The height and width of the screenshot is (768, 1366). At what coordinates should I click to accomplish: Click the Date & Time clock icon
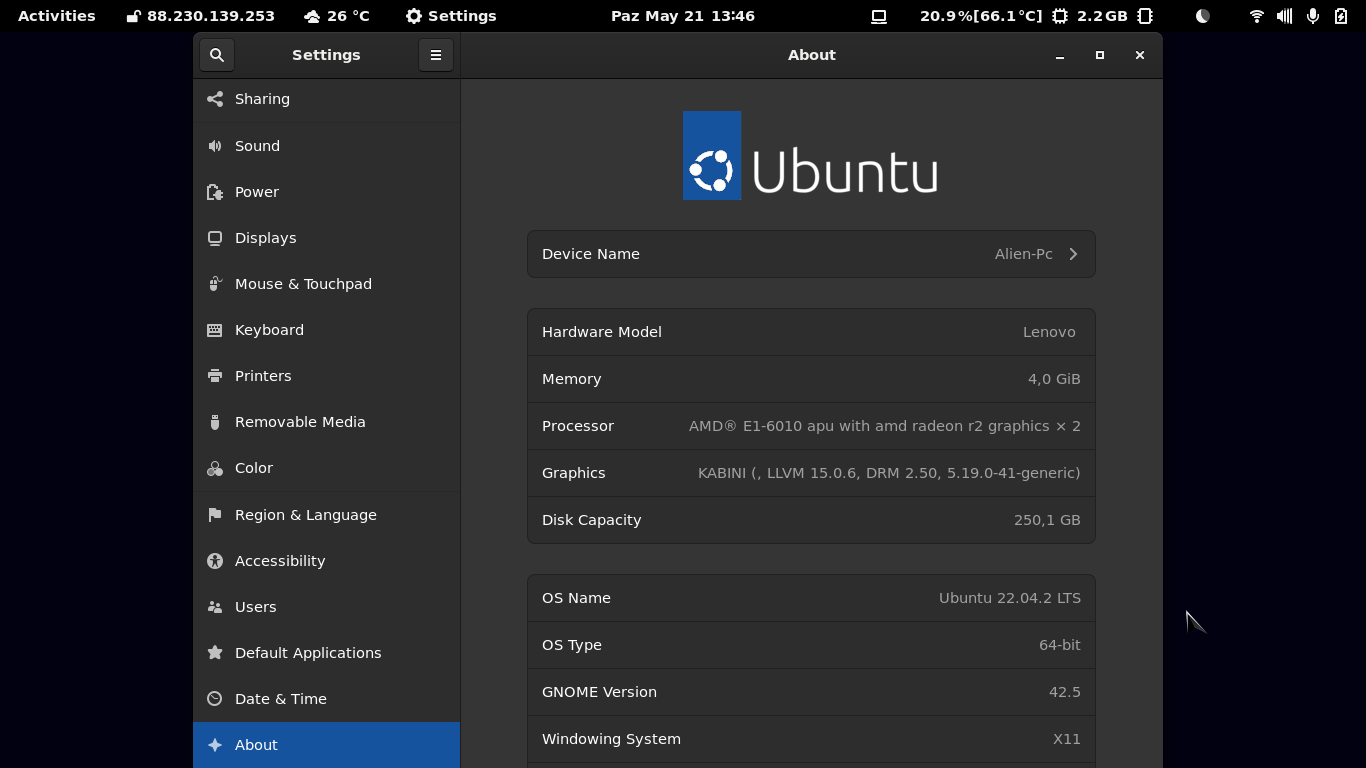[x=215, y=699]
